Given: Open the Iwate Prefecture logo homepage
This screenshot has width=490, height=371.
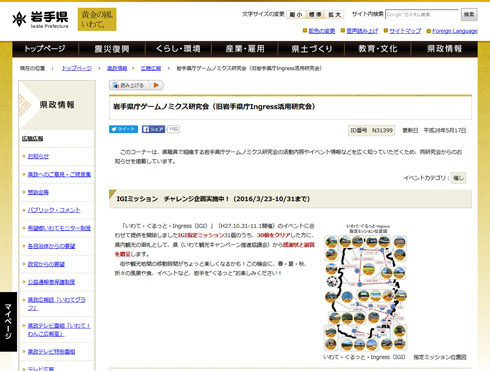Looking at the screenshot, I should (40, 19).
